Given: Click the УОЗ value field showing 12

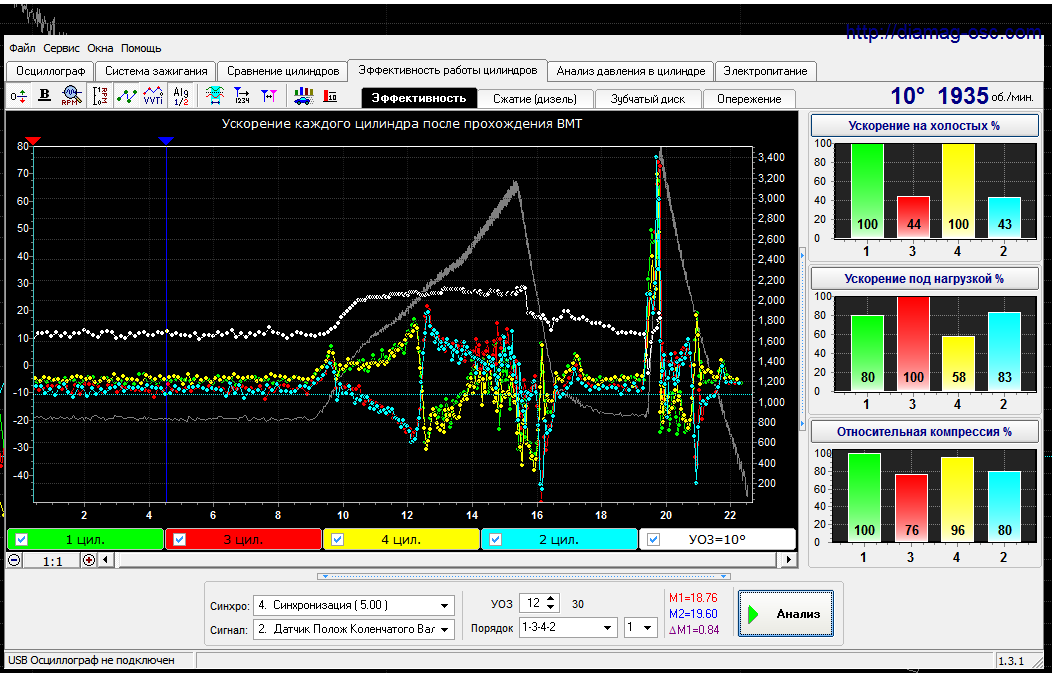Looking at the screenshot, I should point(534,603).
